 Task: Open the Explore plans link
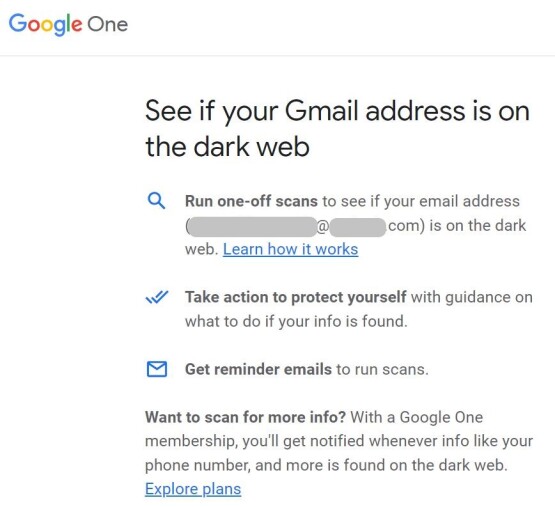click(x=193, y=489)
